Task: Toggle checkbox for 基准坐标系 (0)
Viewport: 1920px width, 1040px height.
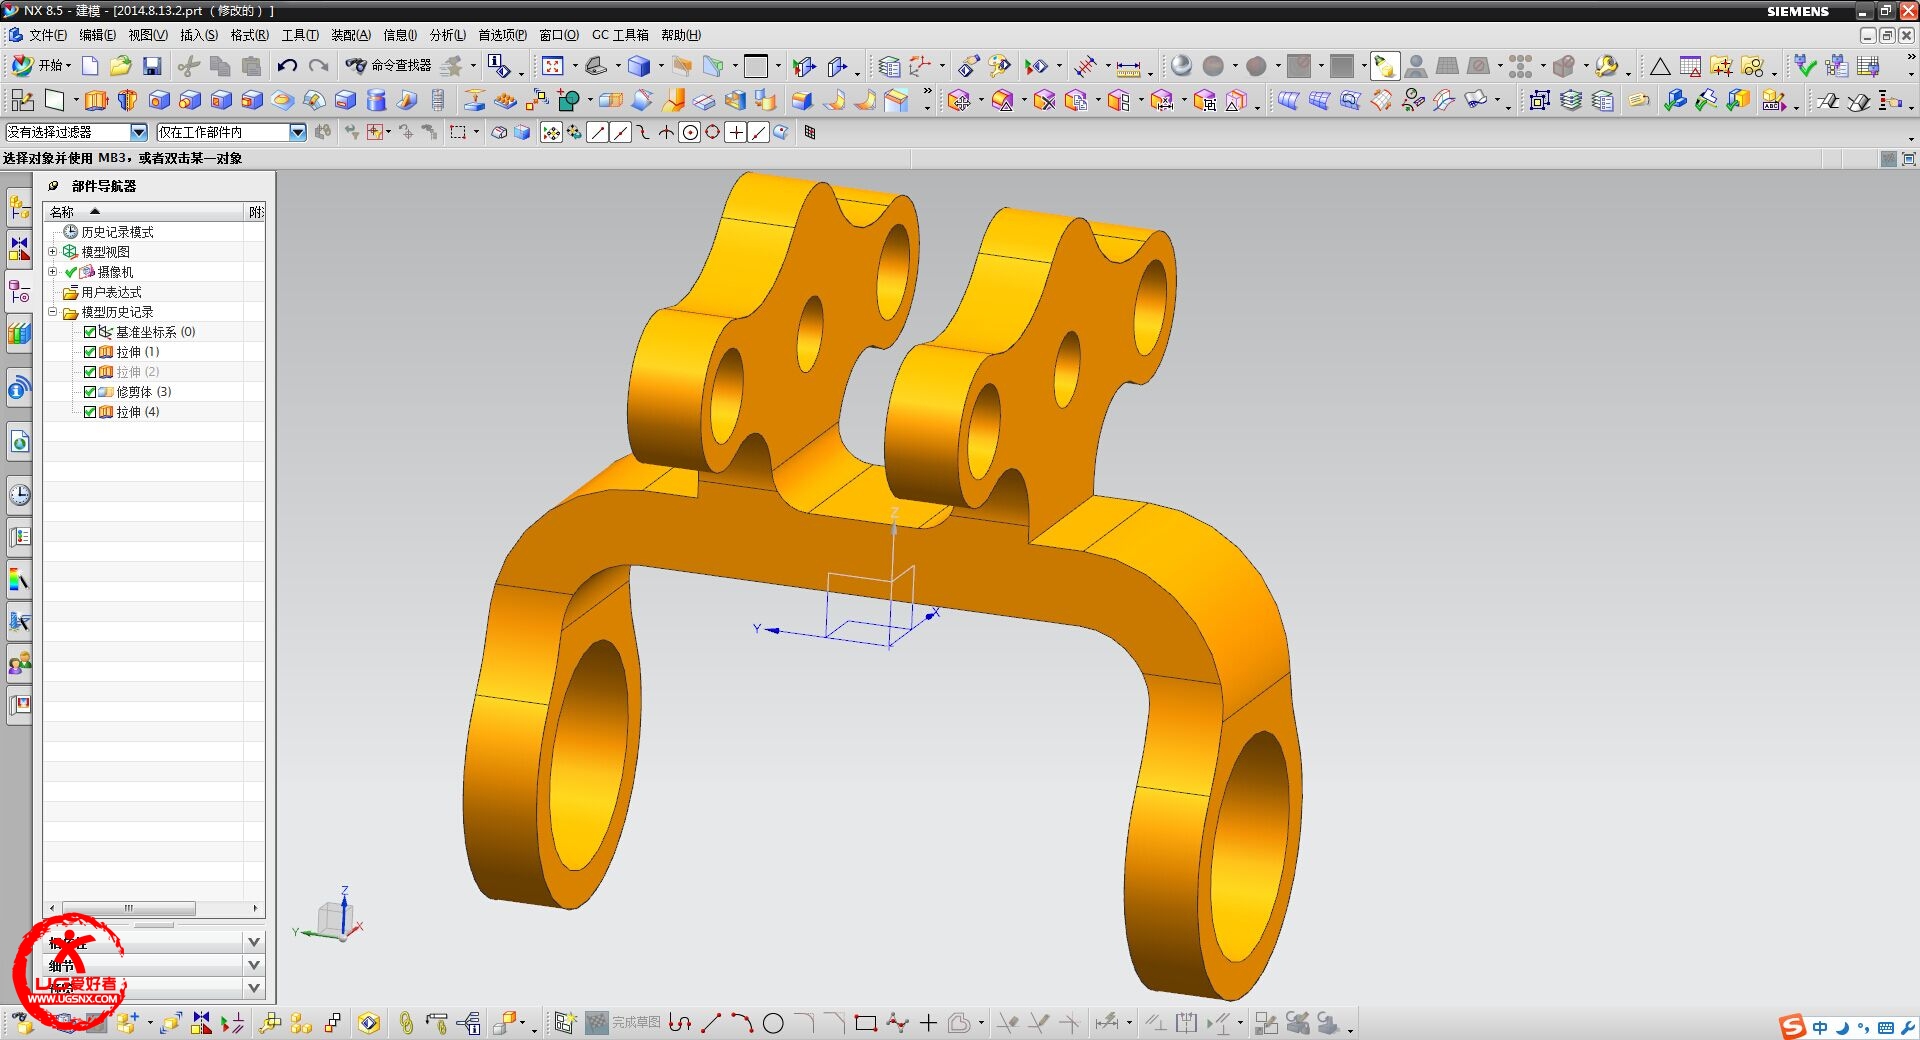Action: pos(90,332)
